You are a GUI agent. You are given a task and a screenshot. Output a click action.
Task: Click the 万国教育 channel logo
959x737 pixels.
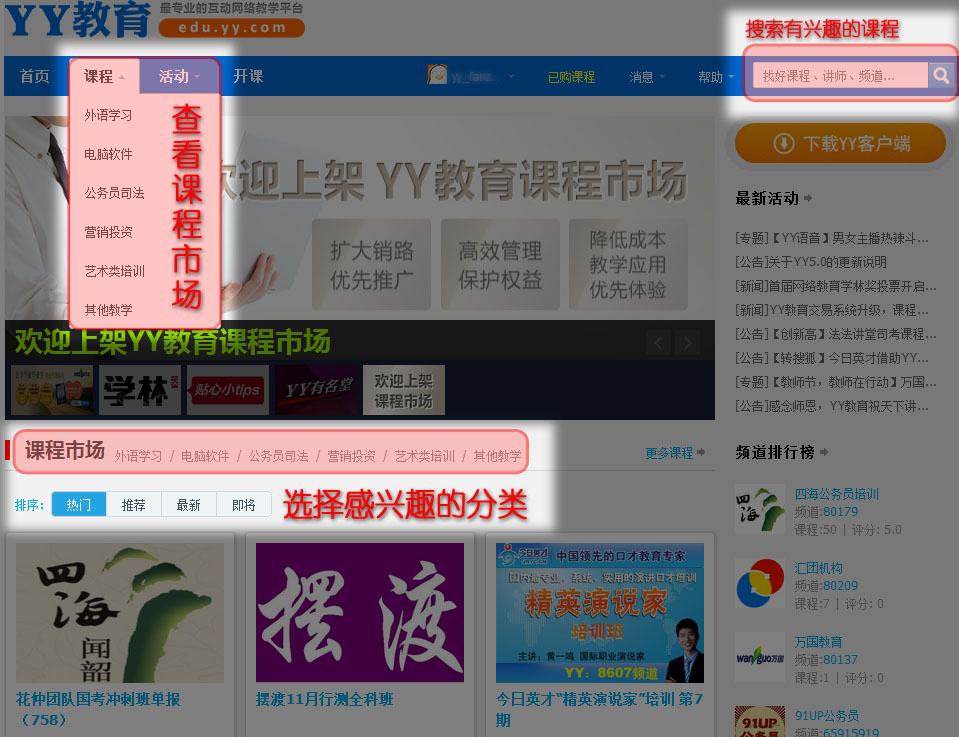(760, 657)
